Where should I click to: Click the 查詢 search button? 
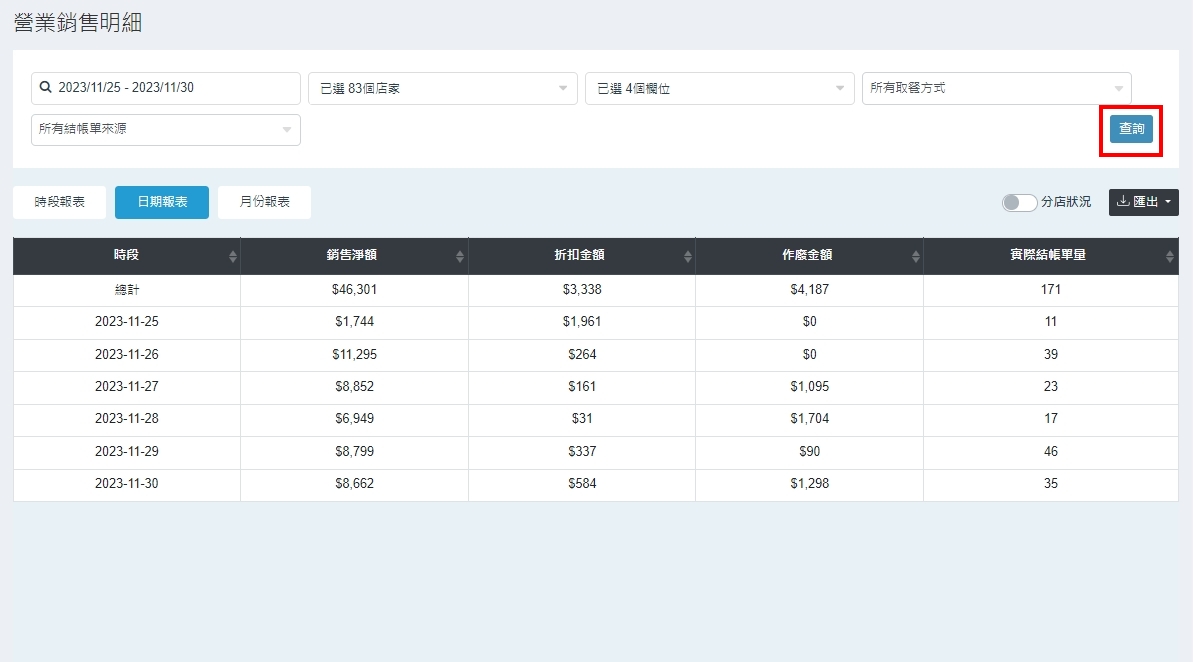pyautogui.click(x=1131, y=129)
